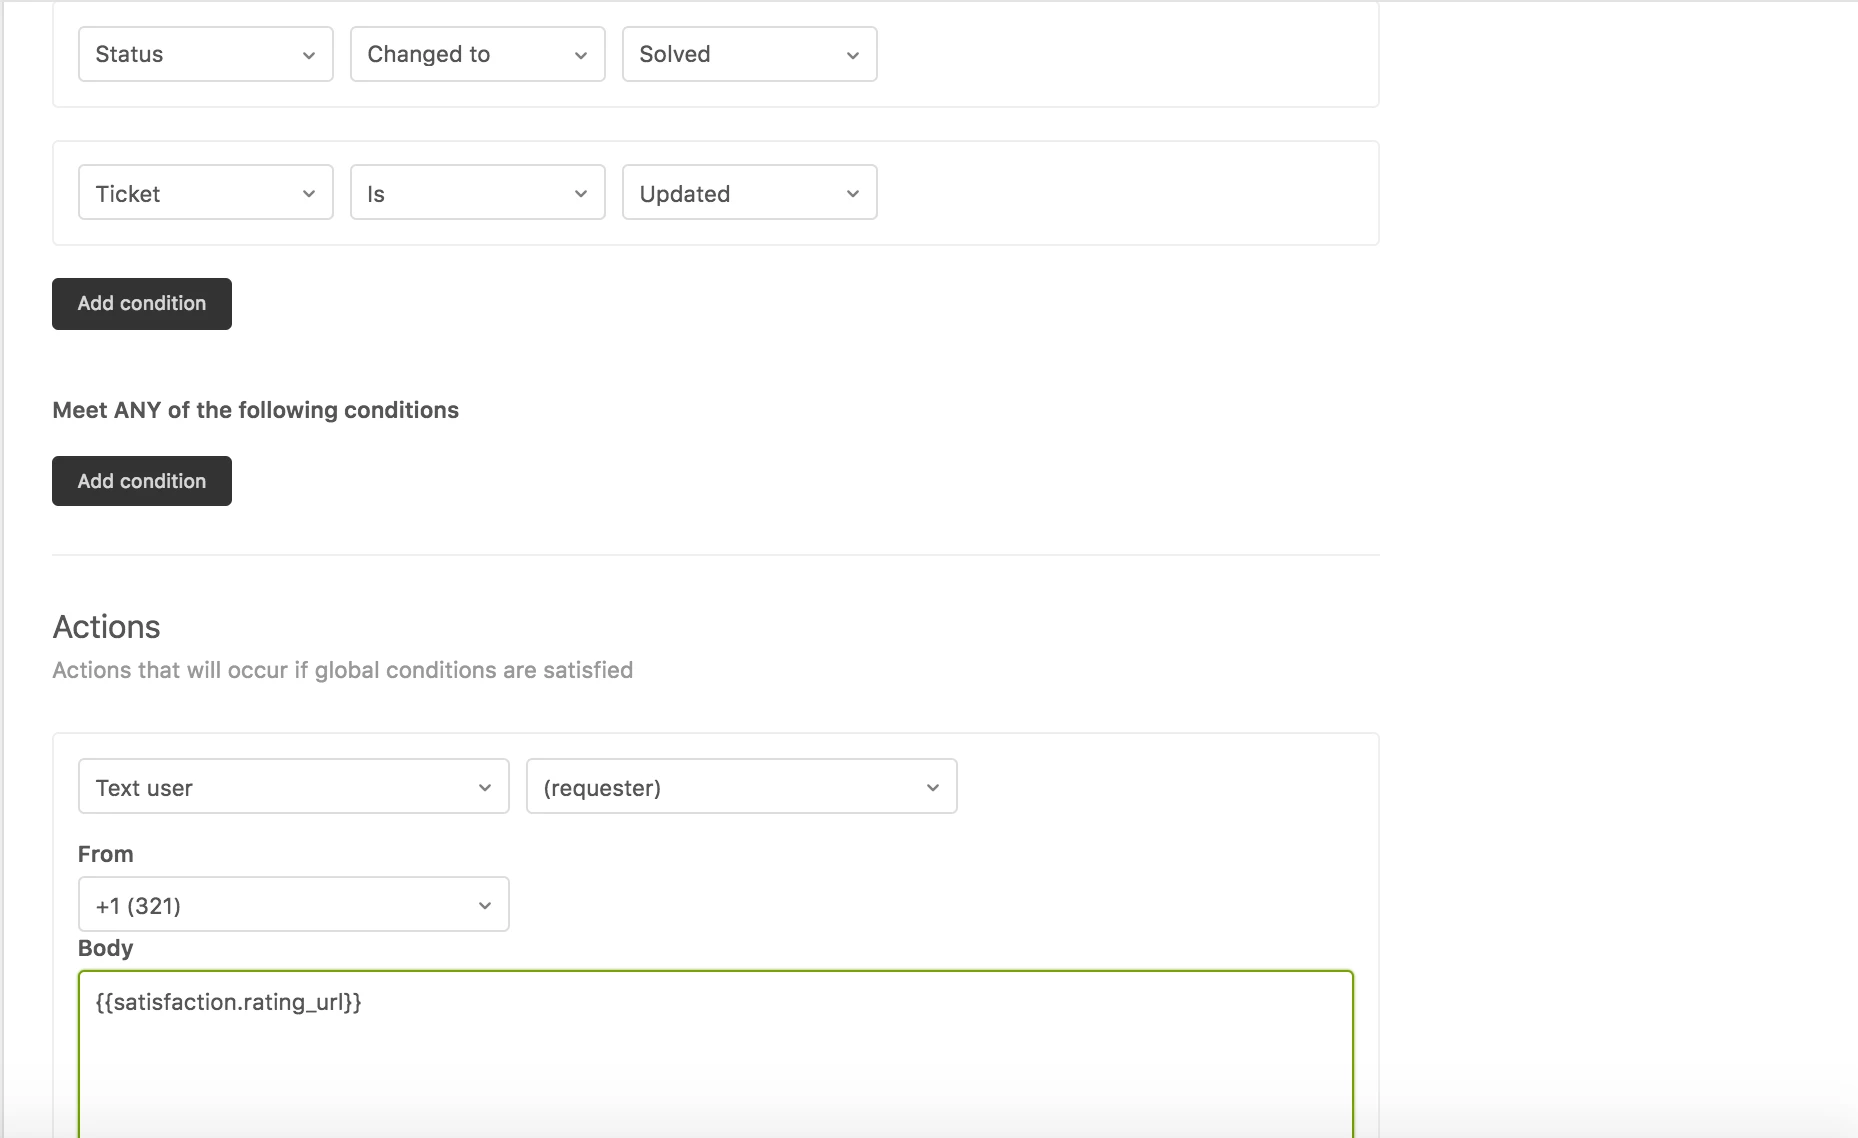
Task: Open the Updated value dropdown
Action: tap(749, 192)
